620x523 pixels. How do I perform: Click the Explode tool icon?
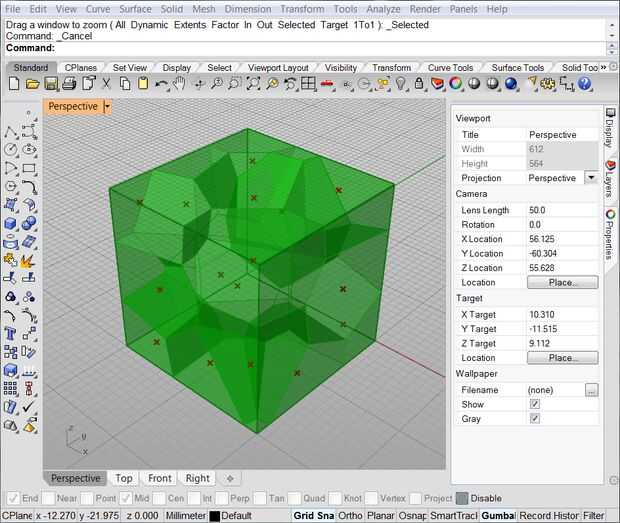pyautogui.click(x=29, y=261)
